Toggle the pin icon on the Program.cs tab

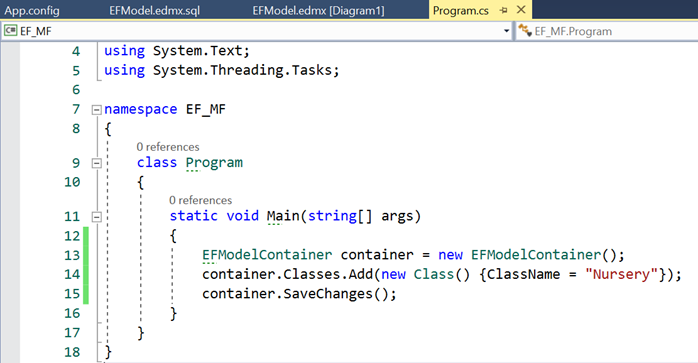point(504,10)
